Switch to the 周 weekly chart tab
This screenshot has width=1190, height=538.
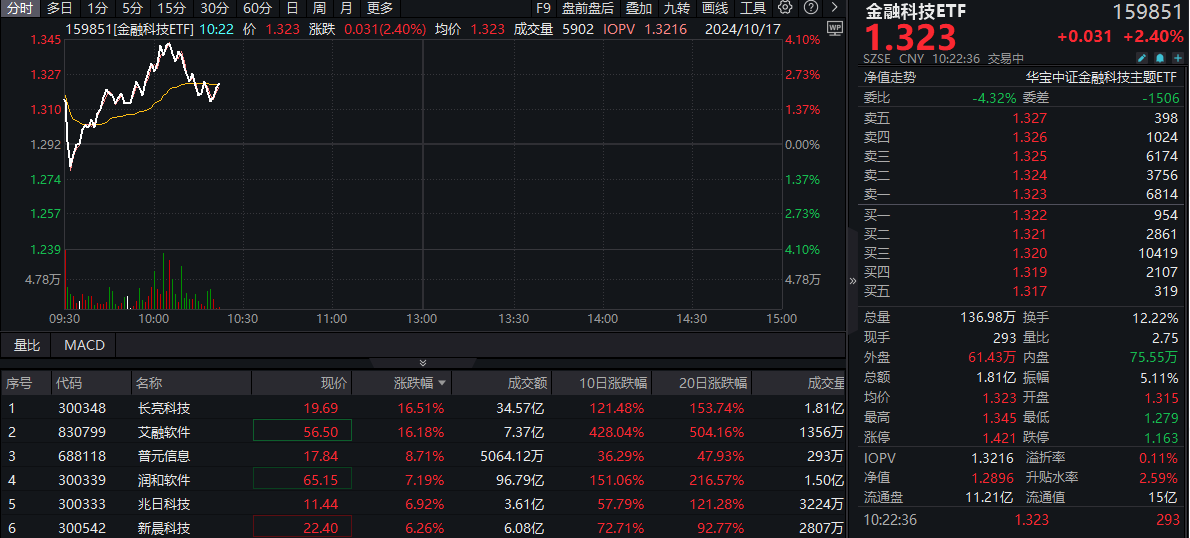pyautogui.click(x=319, y=8)
